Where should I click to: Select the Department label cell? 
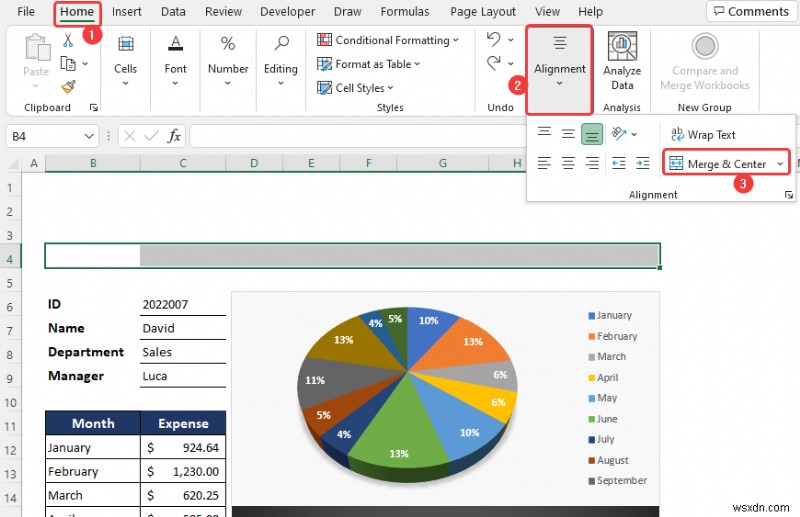(93, 352)
